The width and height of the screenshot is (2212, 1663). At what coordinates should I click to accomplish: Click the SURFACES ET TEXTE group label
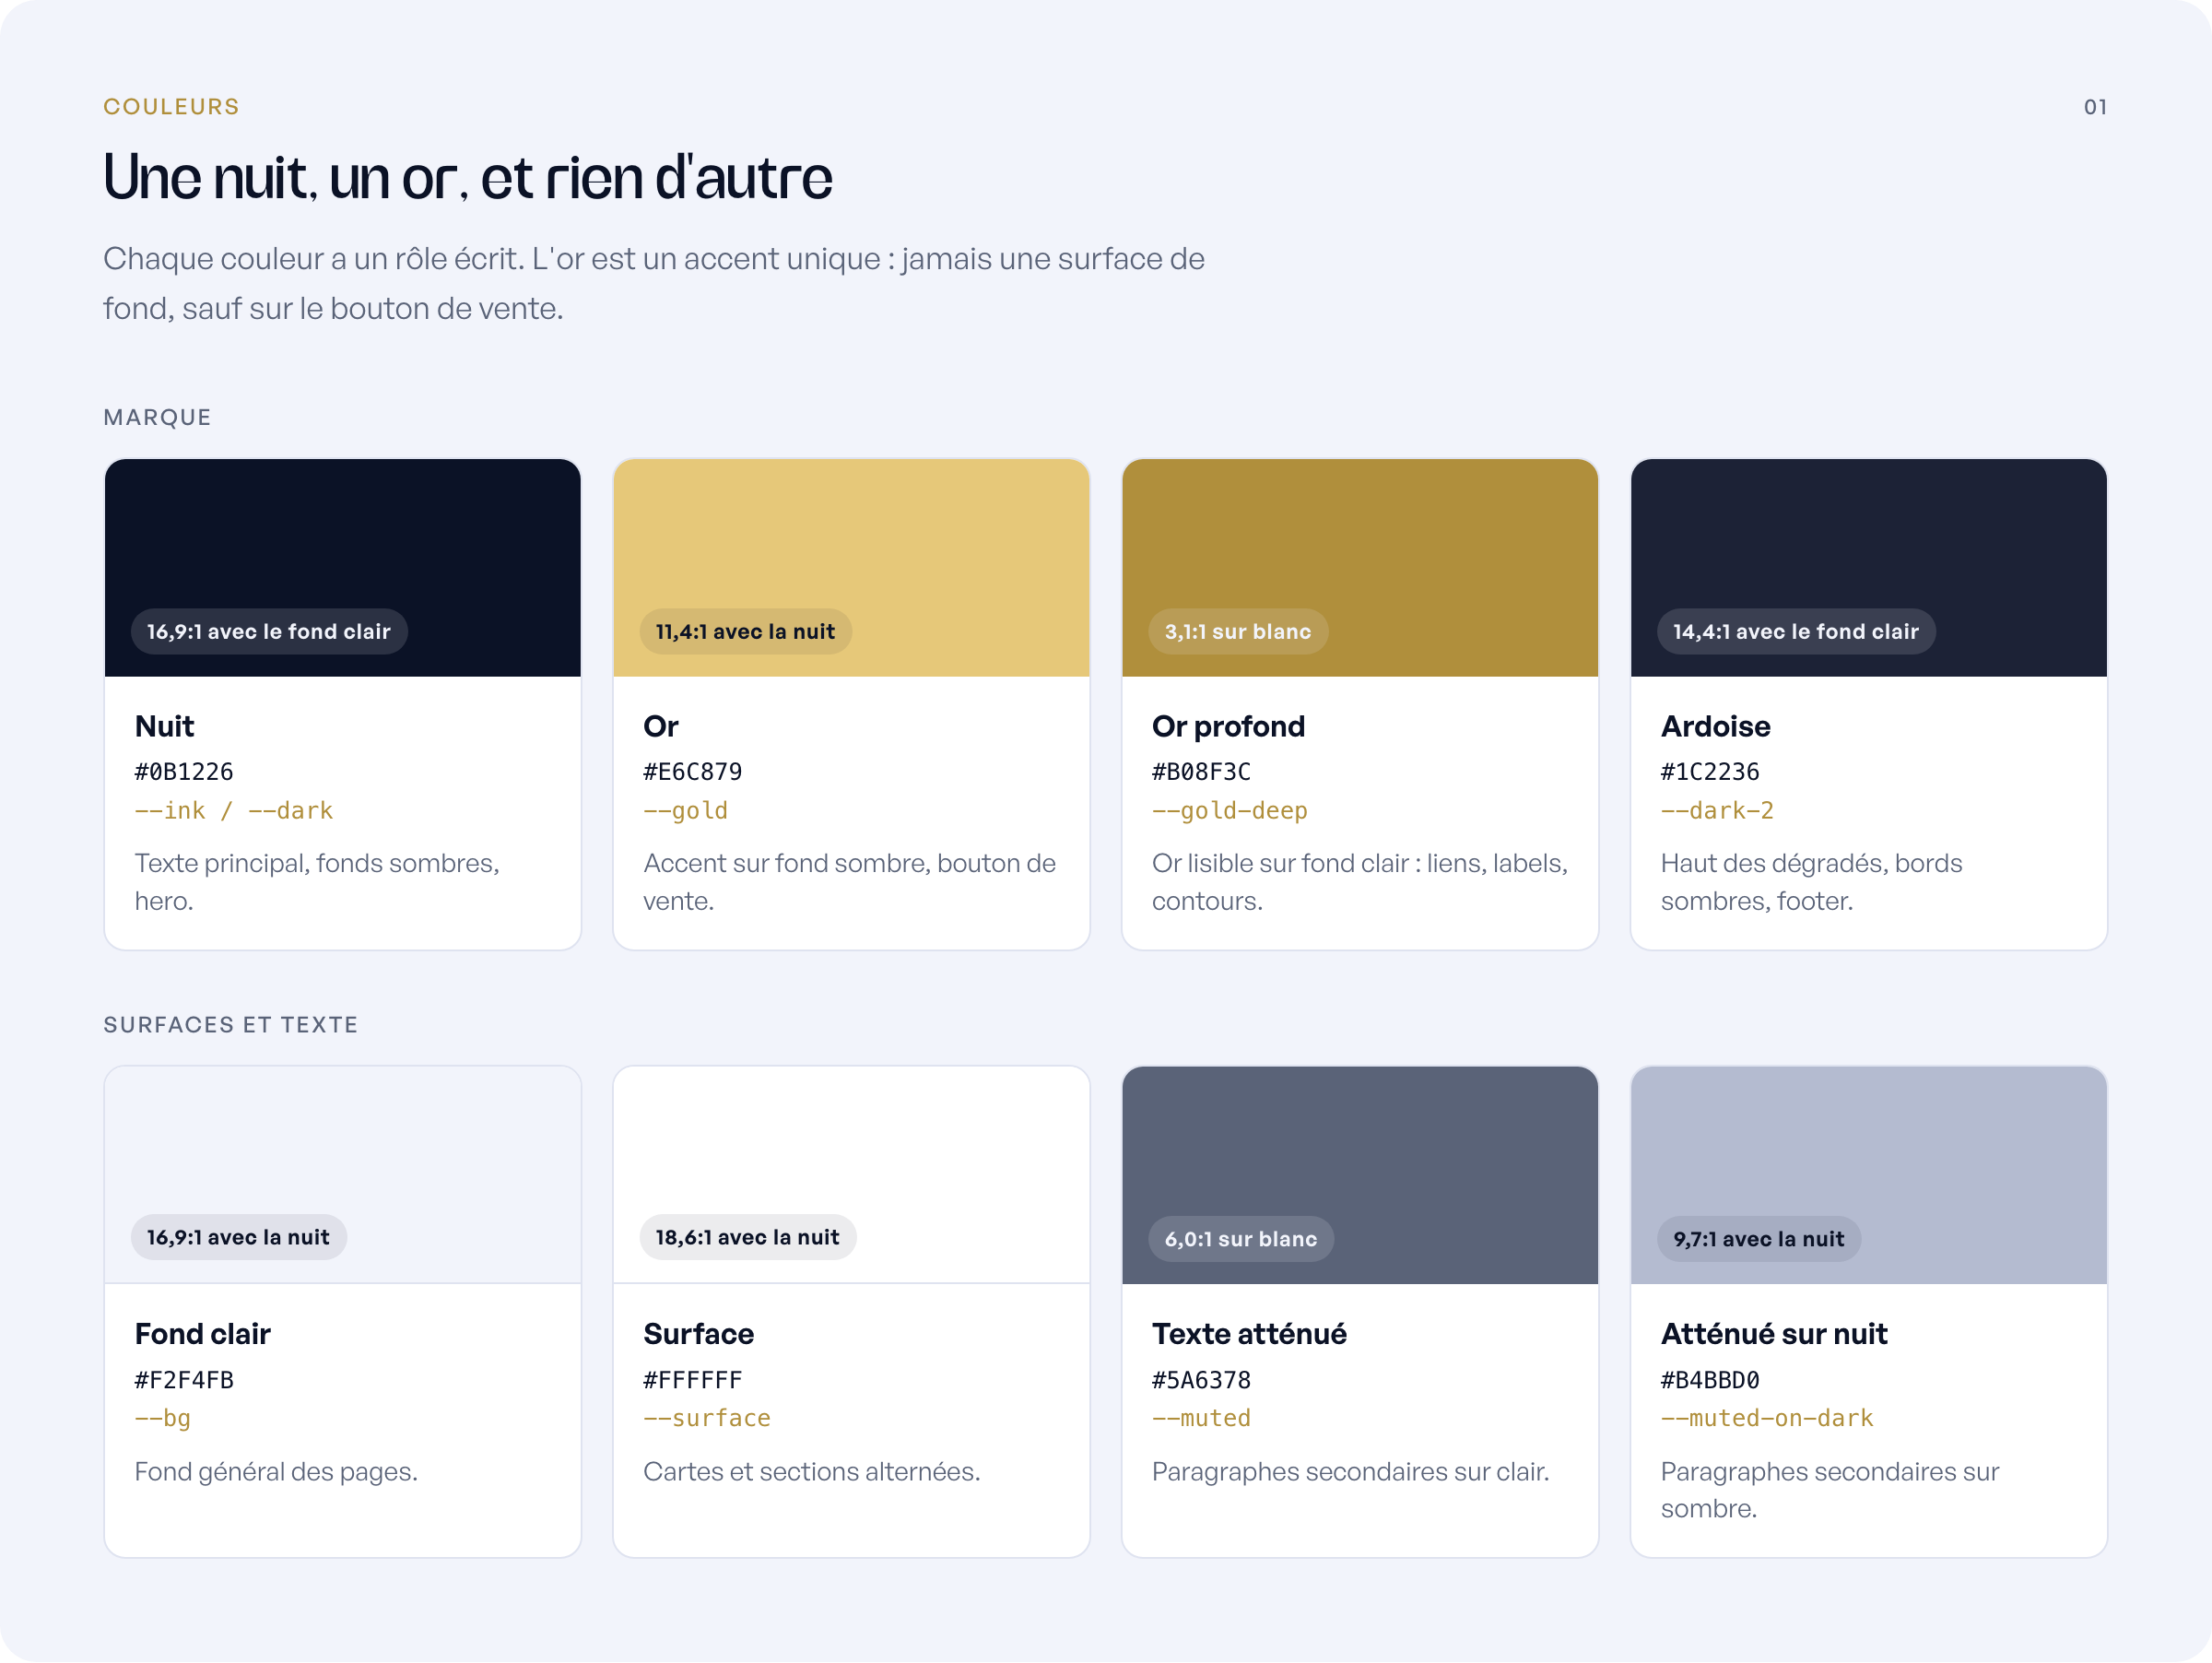(230, 1025)
